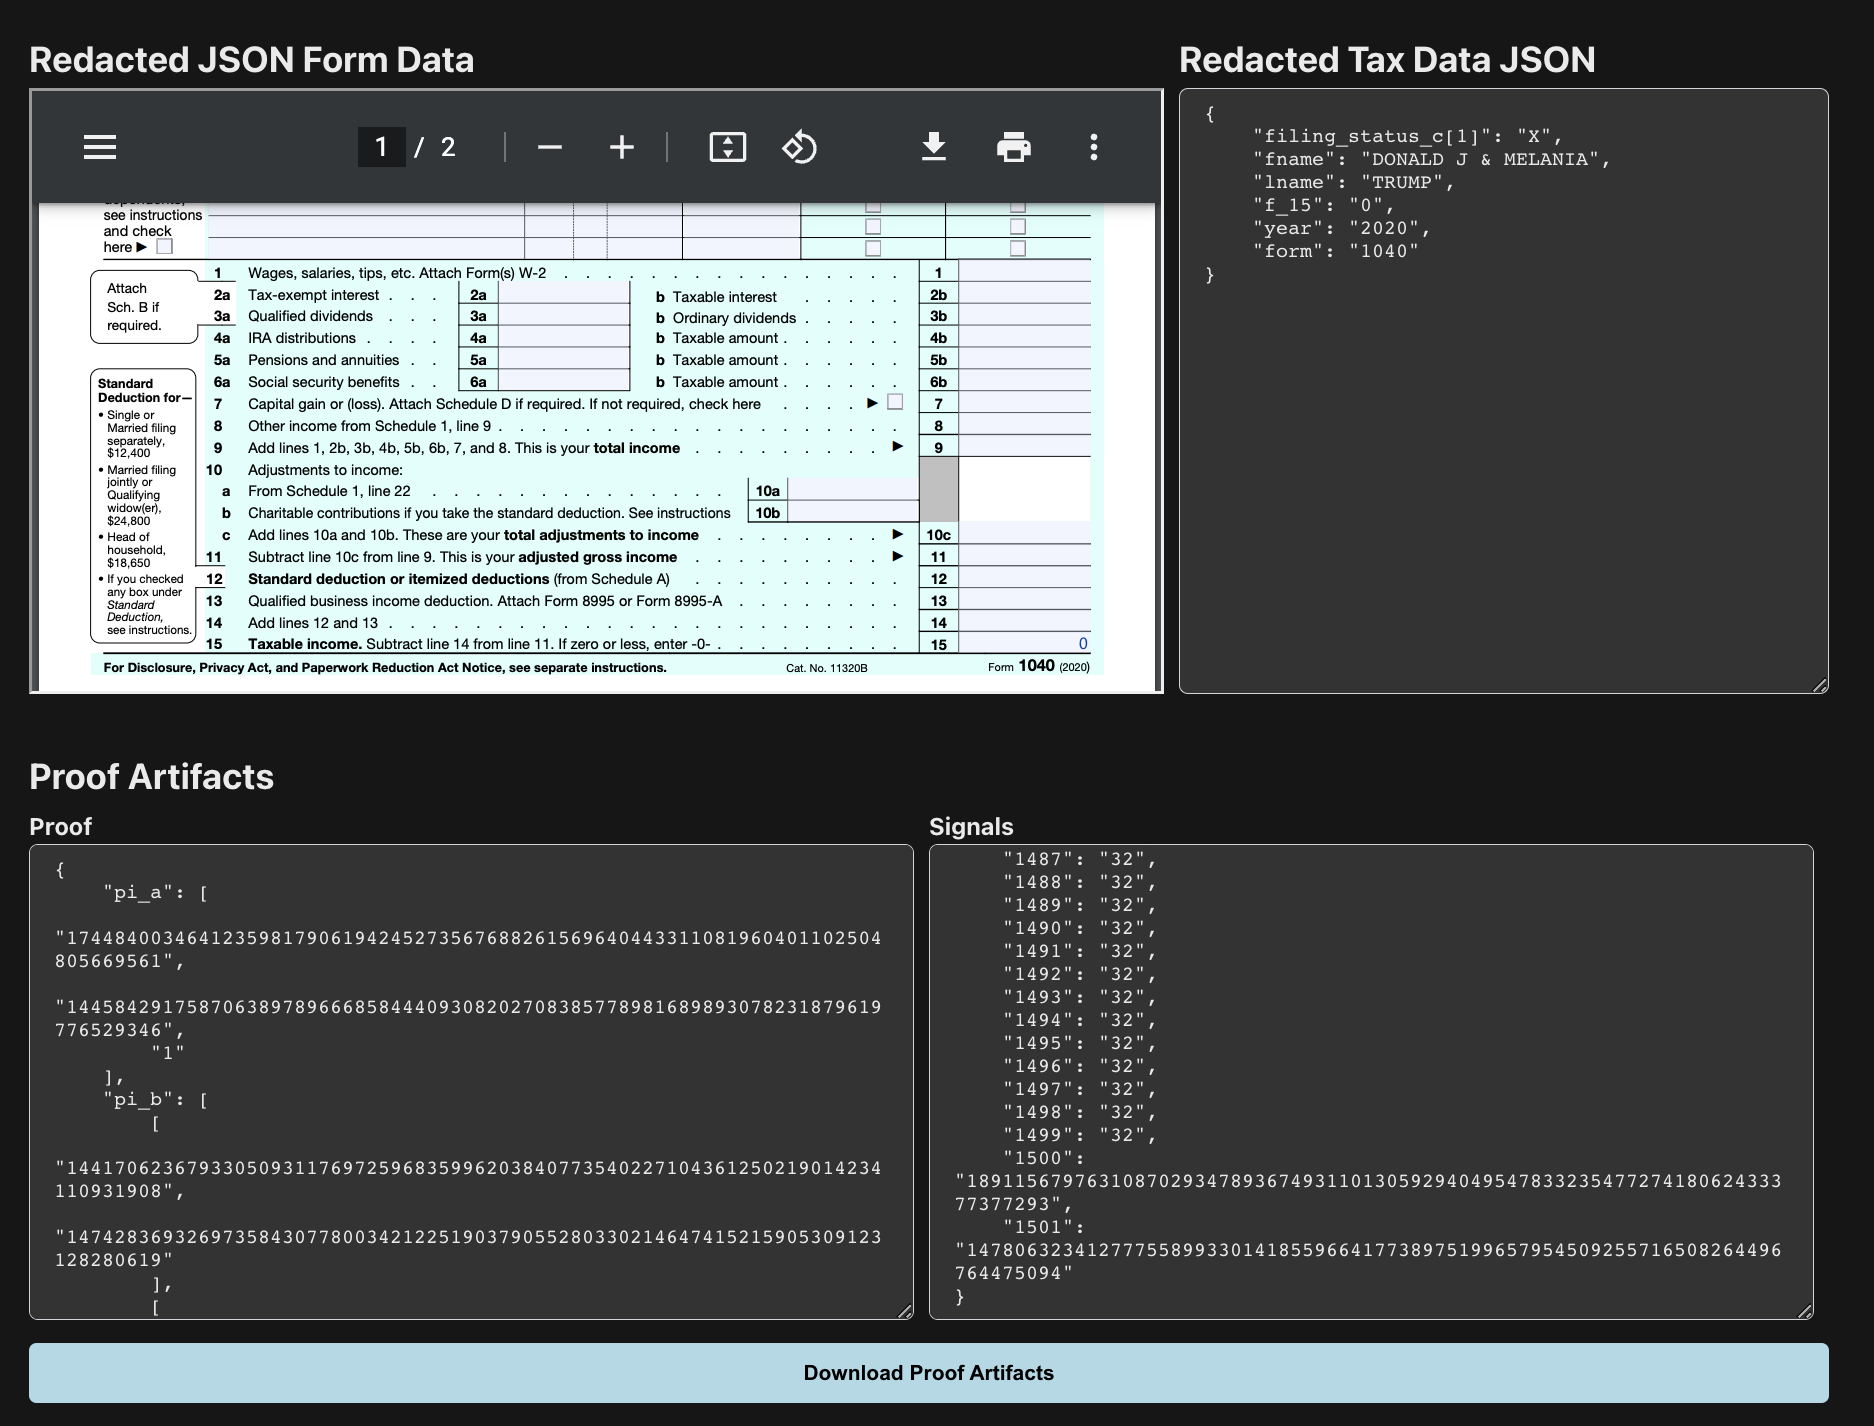Click the line 1 wages amount field
Image resolution: width=1874 pixels, height=1426 pixels.
tap(1024, 272)
